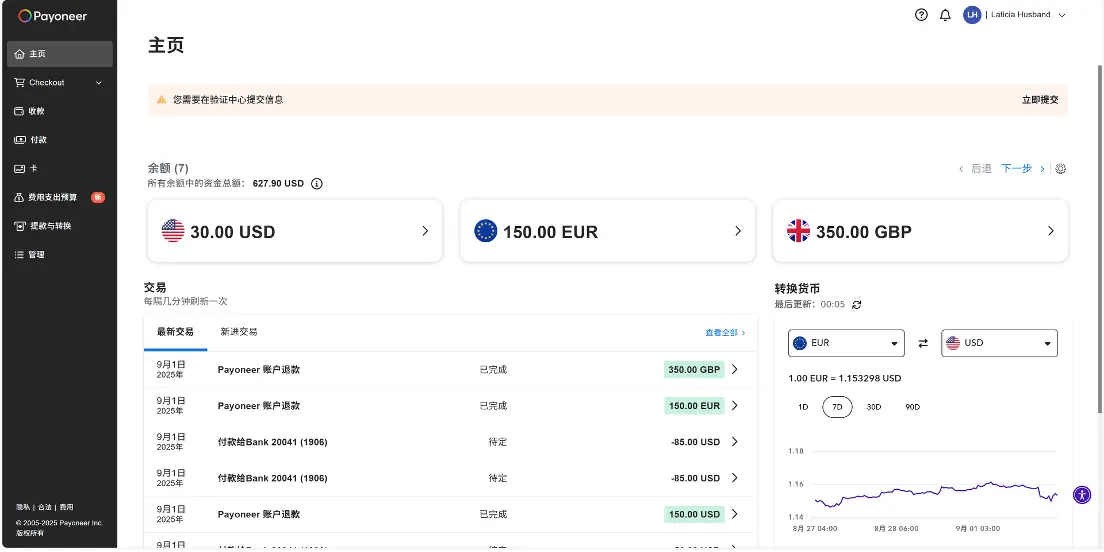The height and width of the screenshot is (552, 1104).
Task: Switch to the 新进交易 tab
Action: tap(239, 332)
